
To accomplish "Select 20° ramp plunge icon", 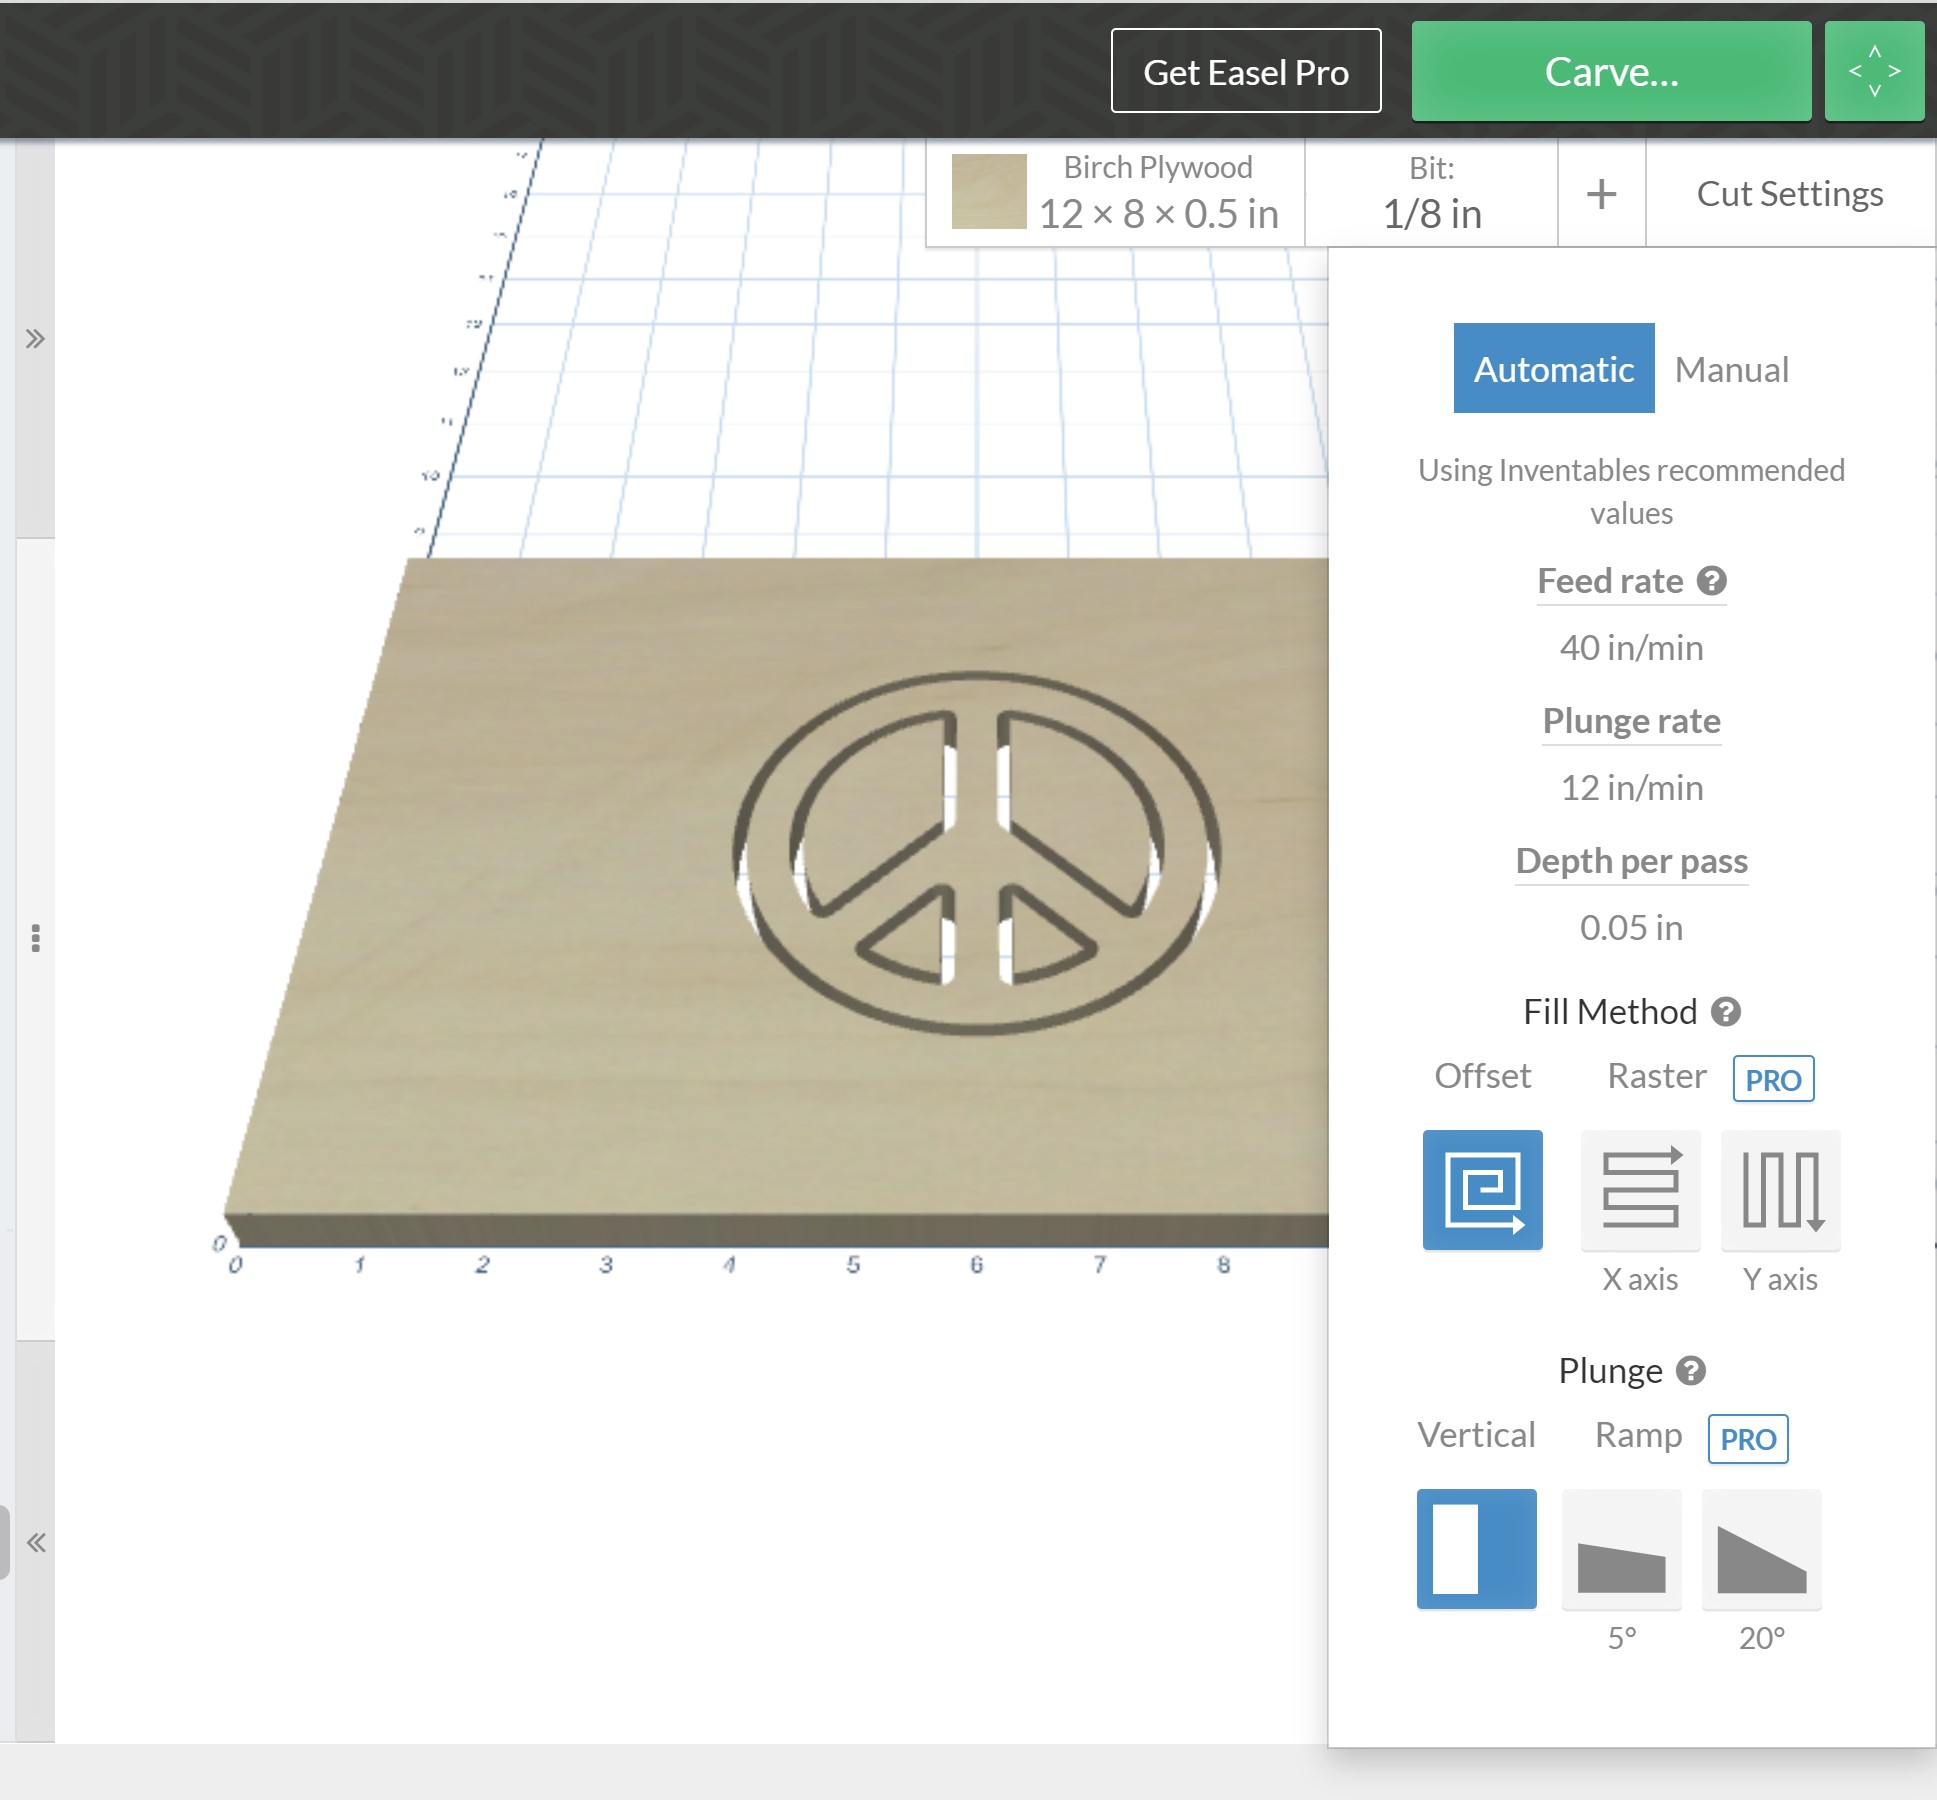I will (x=1761, y=1548).
